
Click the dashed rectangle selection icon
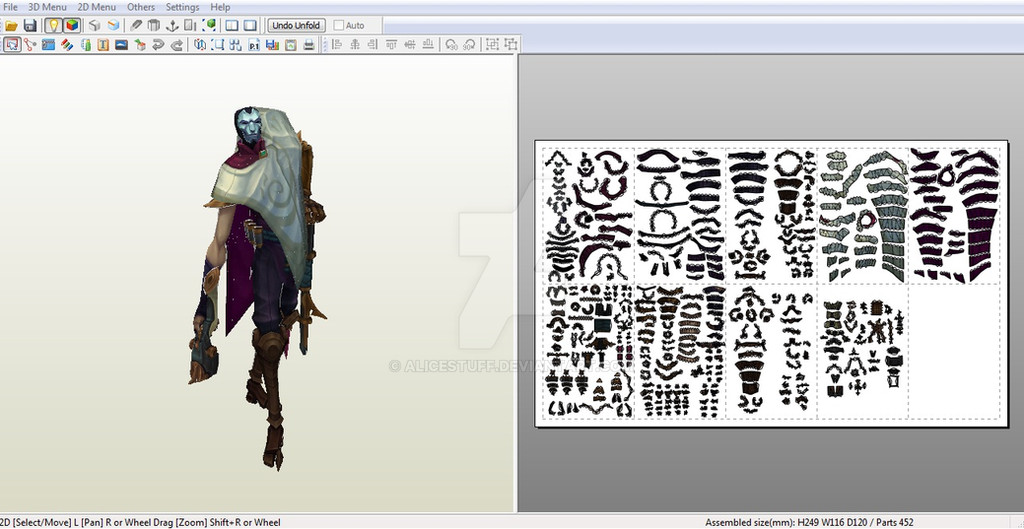[218, 44]
